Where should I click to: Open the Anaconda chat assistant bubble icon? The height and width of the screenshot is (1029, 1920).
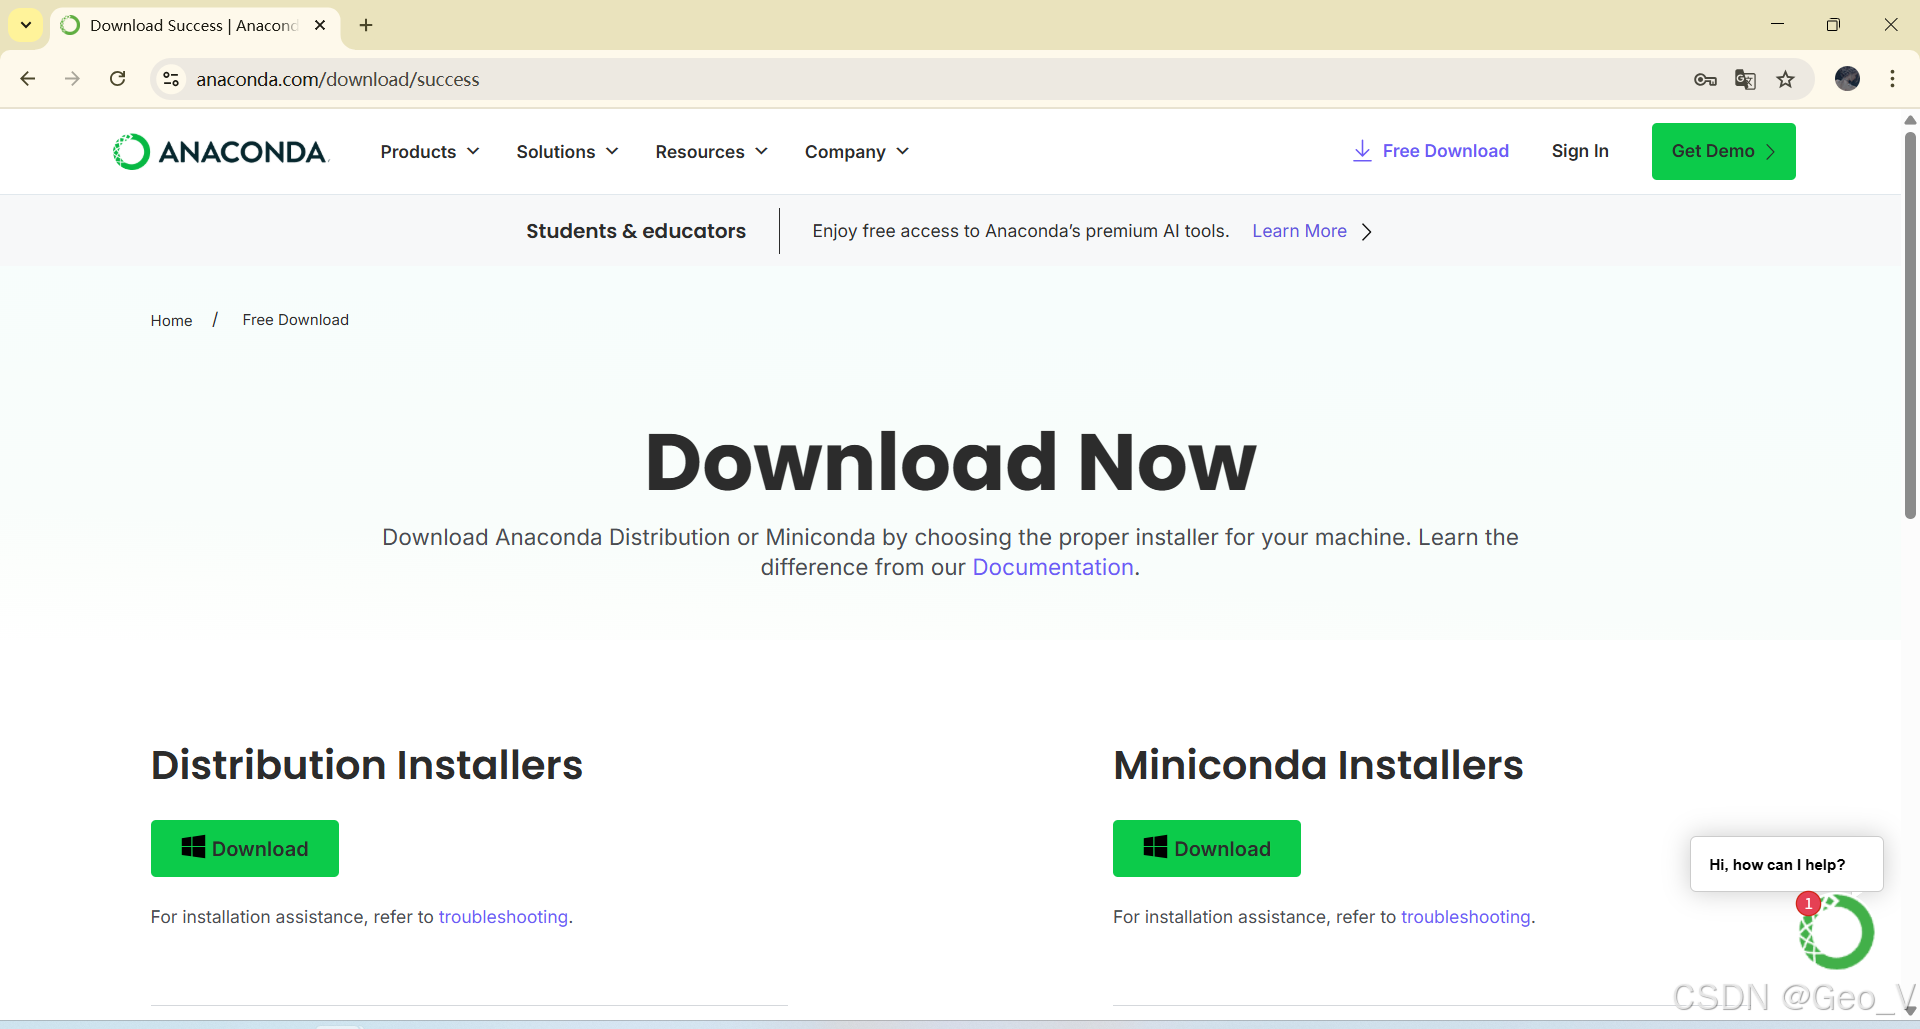point(1836,932)
